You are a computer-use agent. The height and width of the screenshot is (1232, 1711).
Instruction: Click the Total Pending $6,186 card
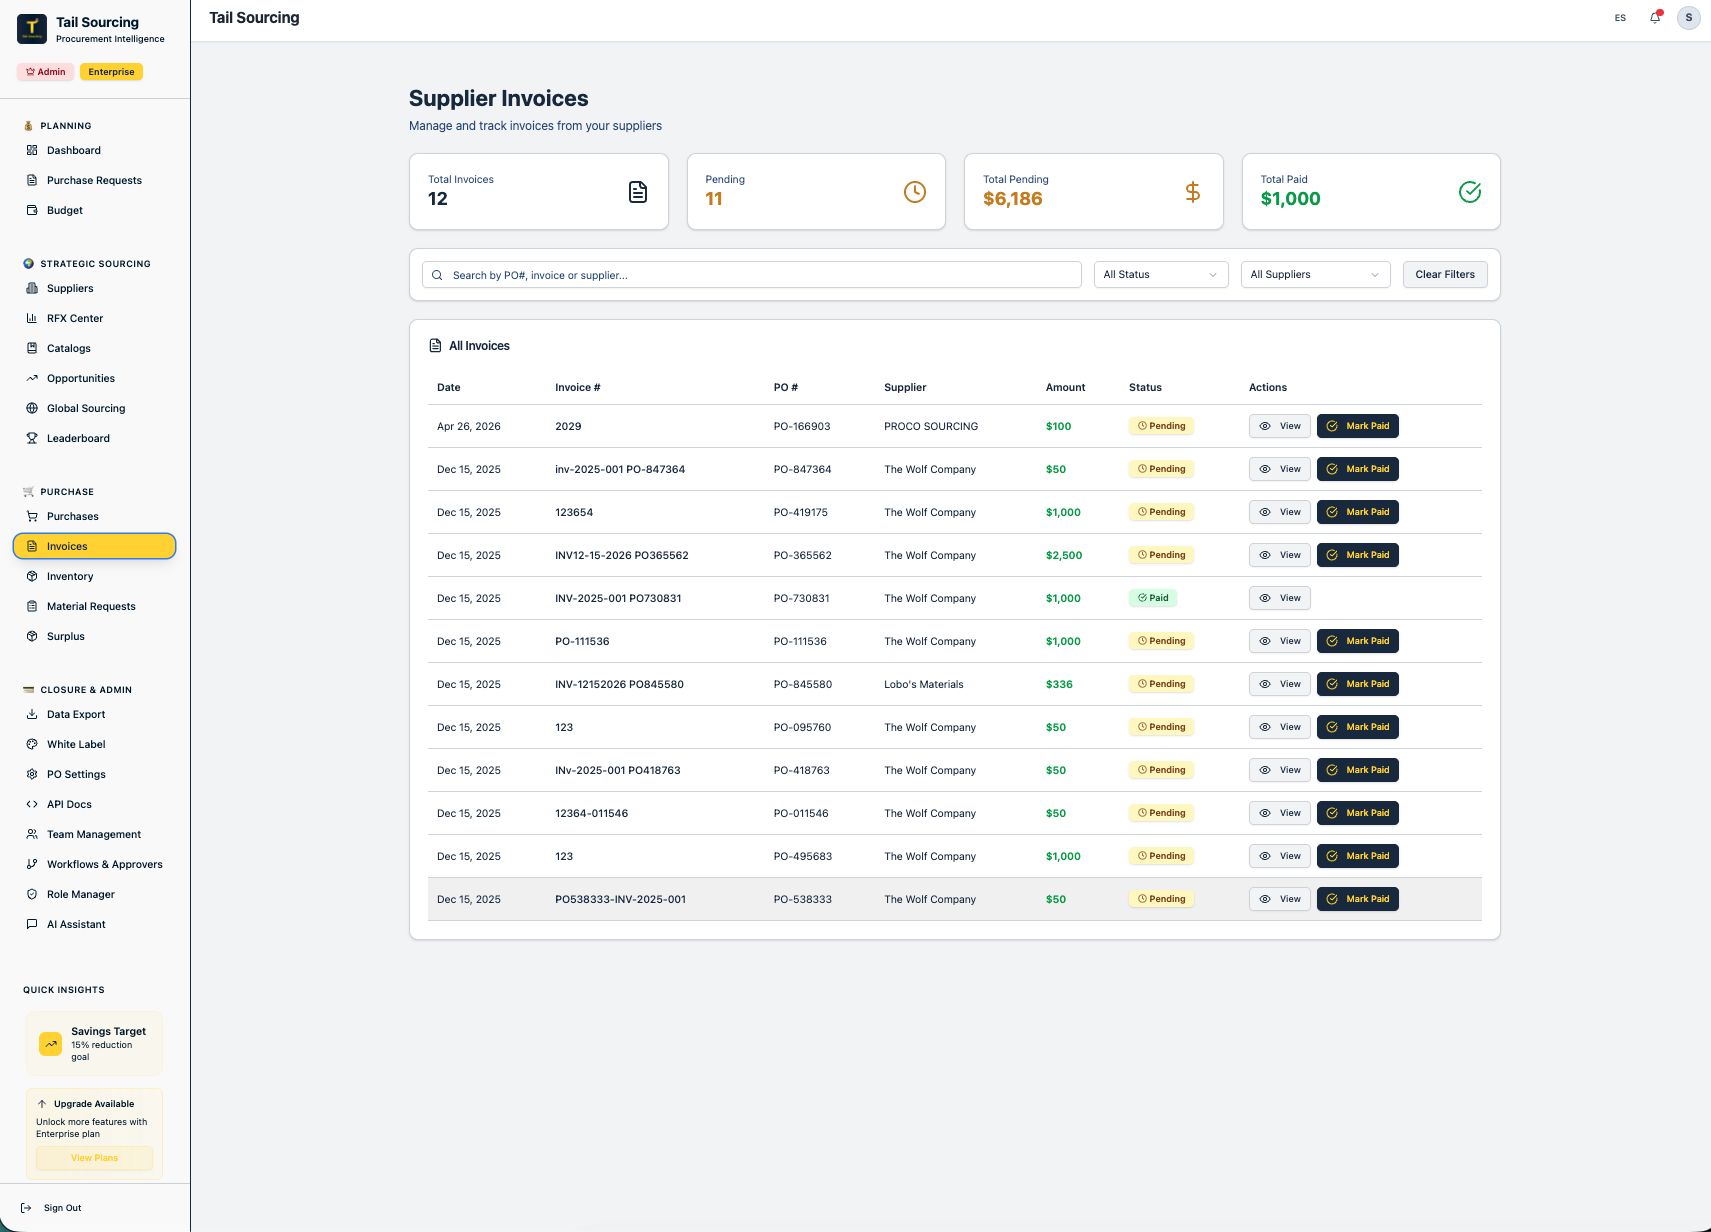point(1094,192)
